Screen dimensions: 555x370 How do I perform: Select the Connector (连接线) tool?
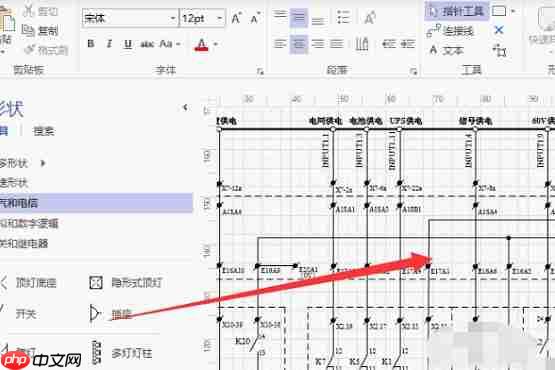[450, 31]
